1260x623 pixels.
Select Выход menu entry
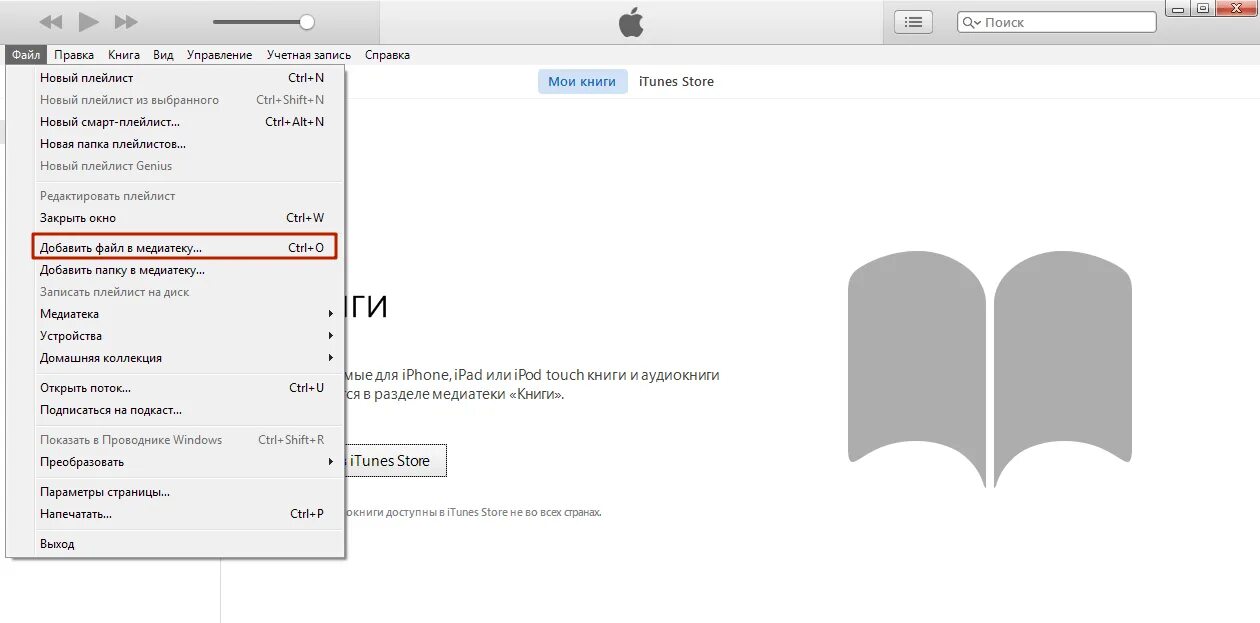(188, 544)
